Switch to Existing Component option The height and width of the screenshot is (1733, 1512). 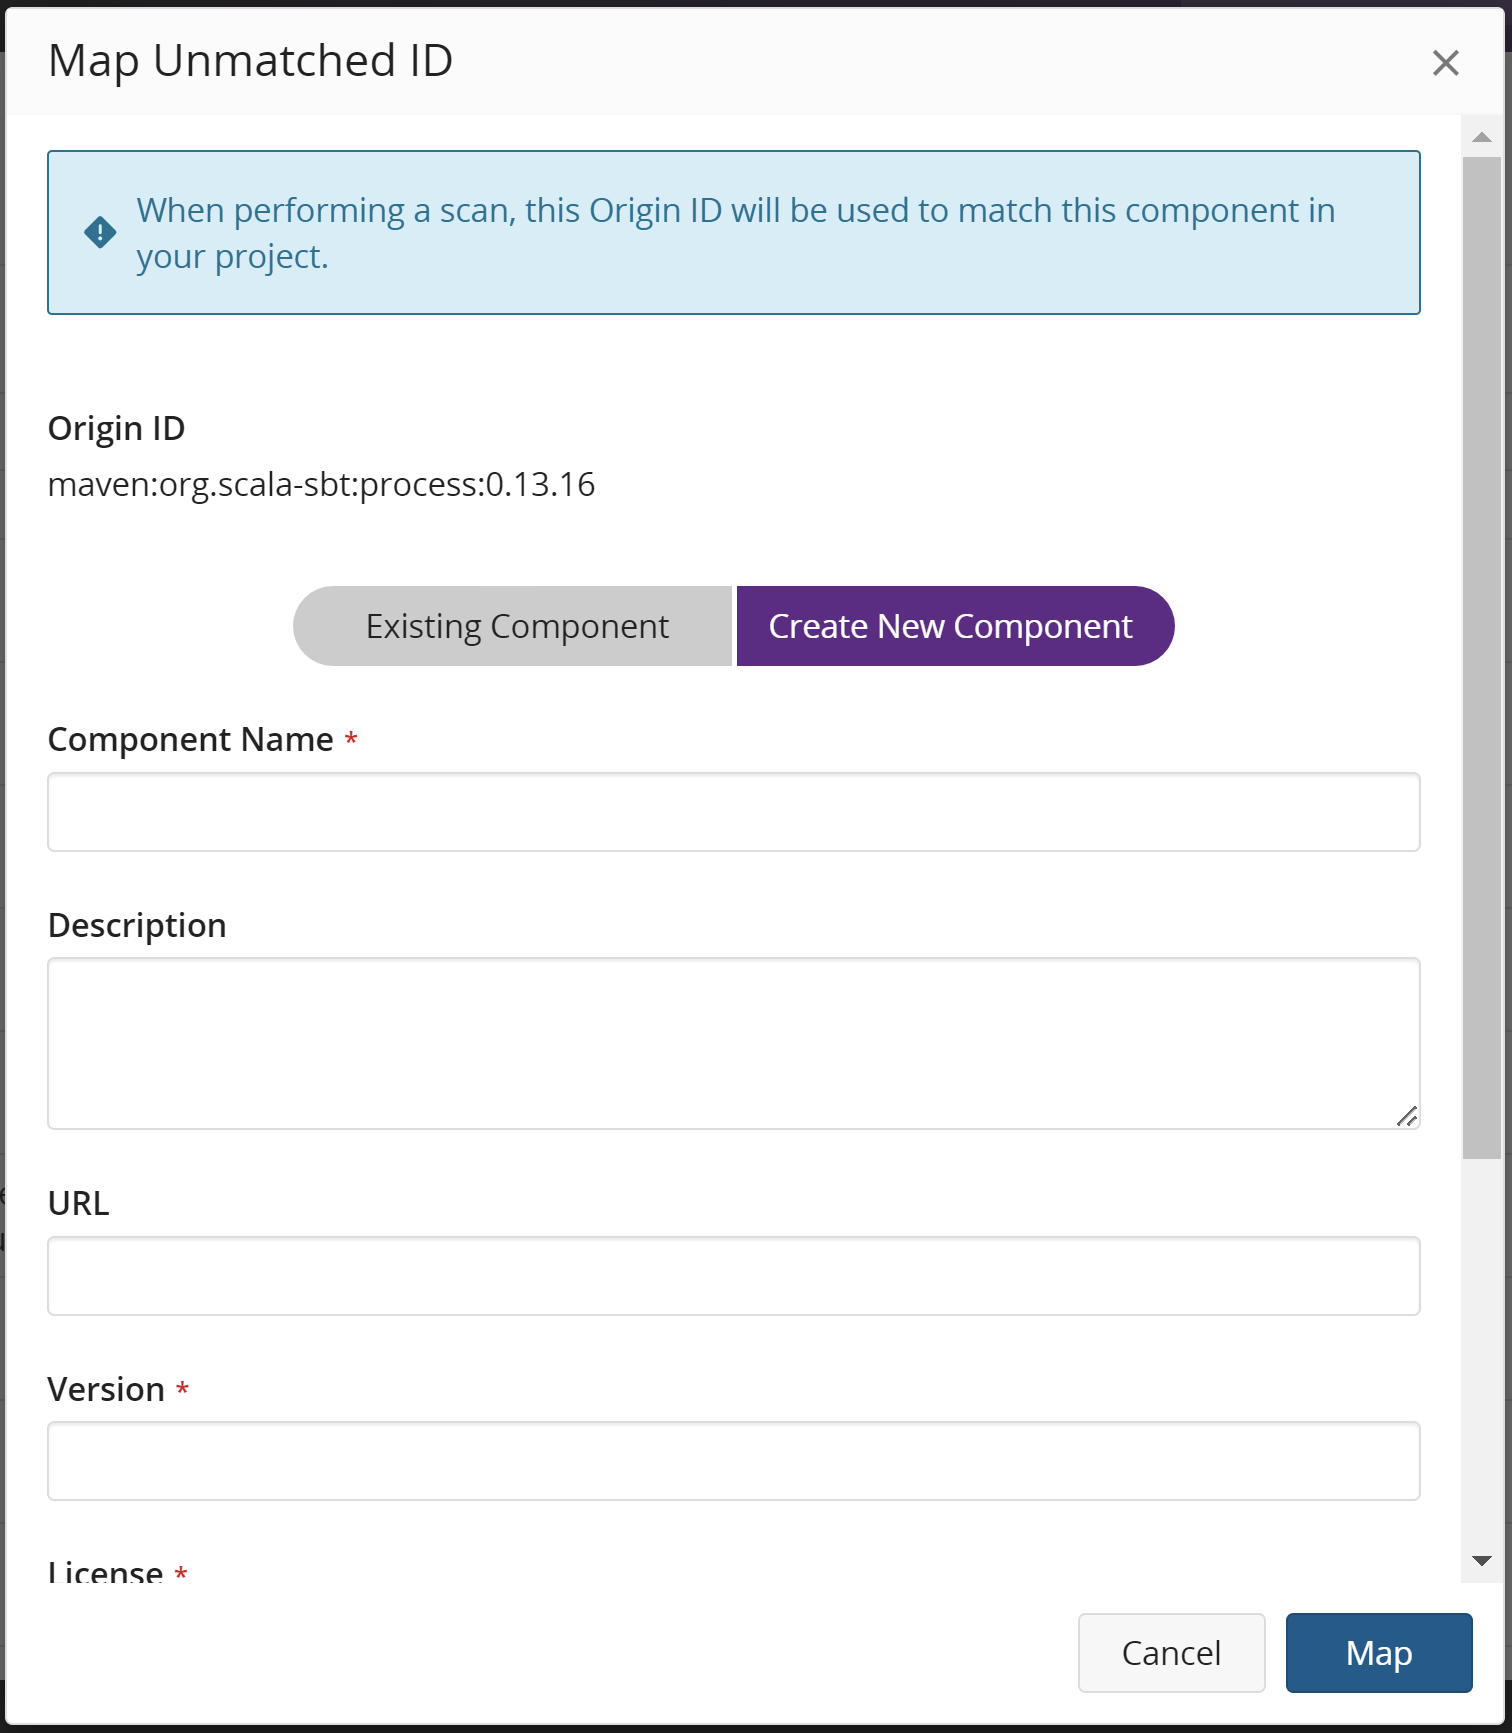click(513, 627)
